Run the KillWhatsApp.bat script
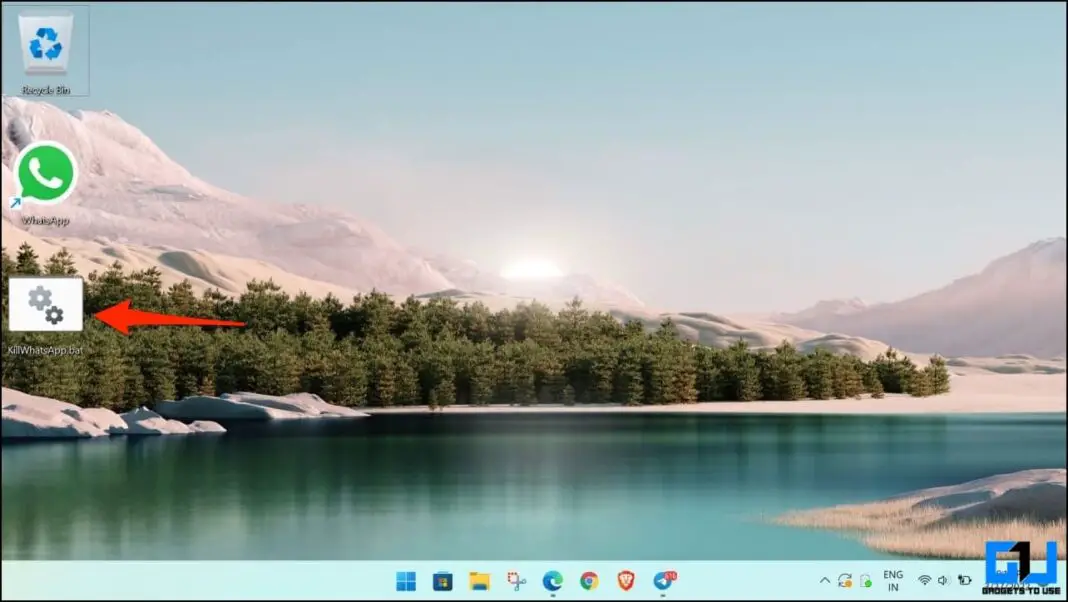The width and height of the screenshot is (1068, 602). pos(44,303)
